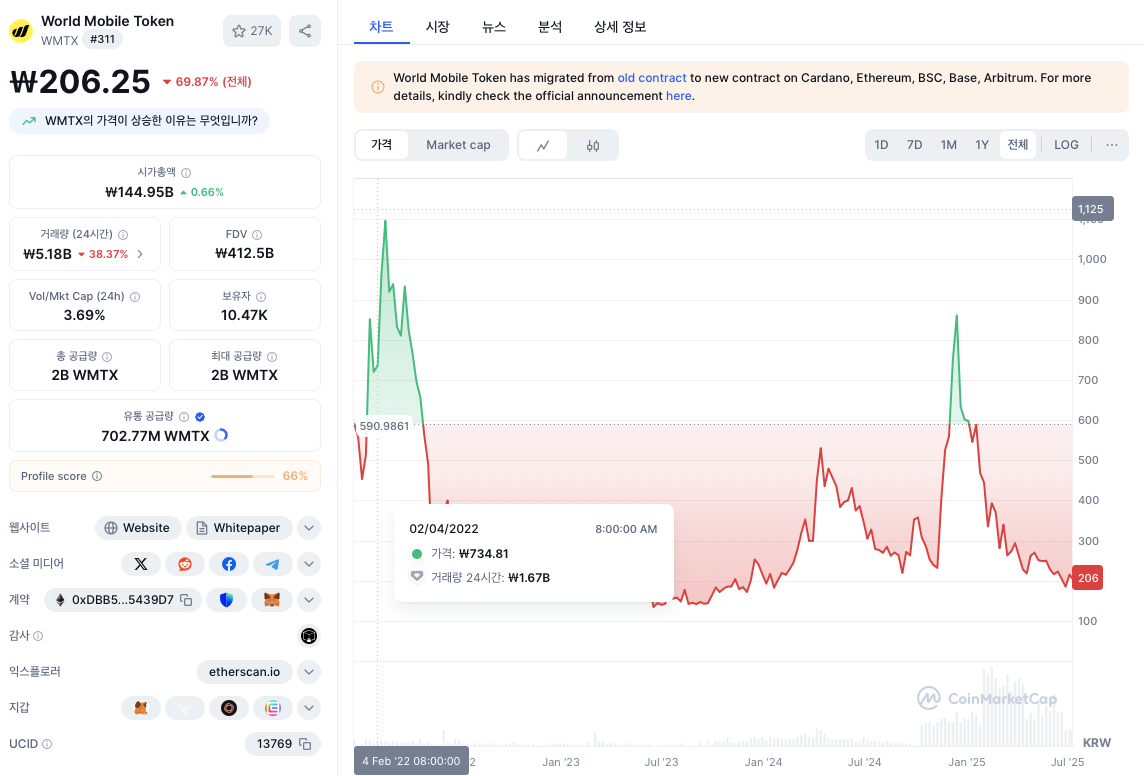1144x776 pixels.
Task: Switch chart to line view
Action: click(x=543, y=145)
